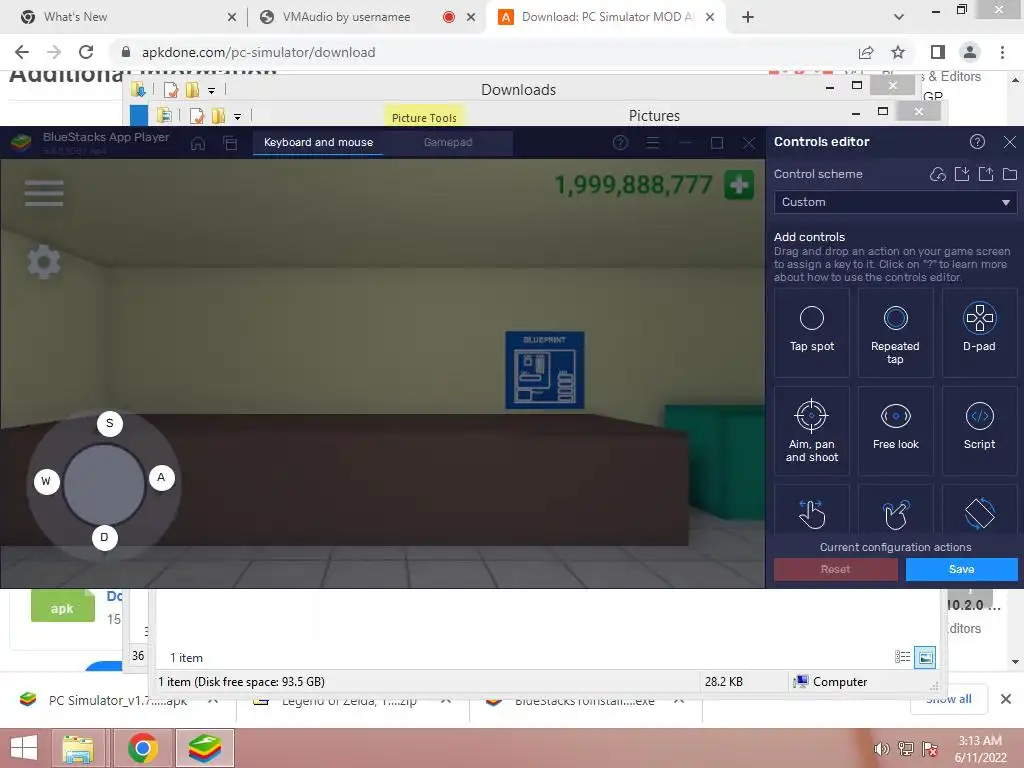
Task: Switch Pictures window to large icons view
Action: click(925, 657)
